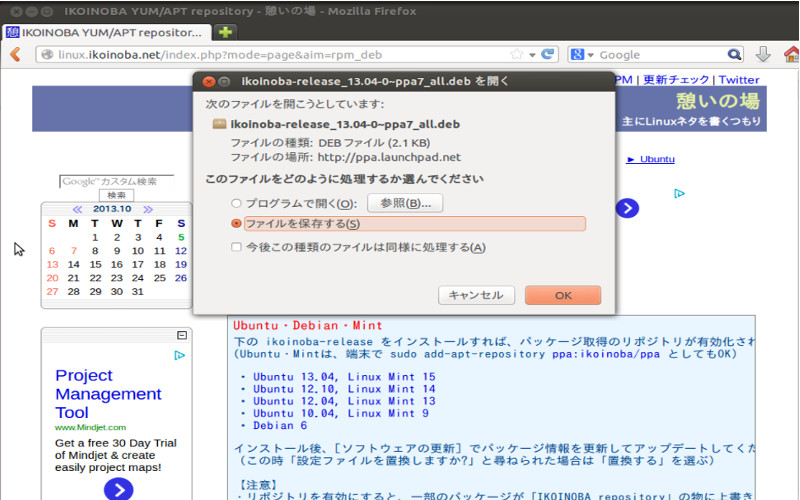Click the キャンセル button in dialog
Image resolution: width=800 pixels, height=500 pixels.
tap(476, 295)
